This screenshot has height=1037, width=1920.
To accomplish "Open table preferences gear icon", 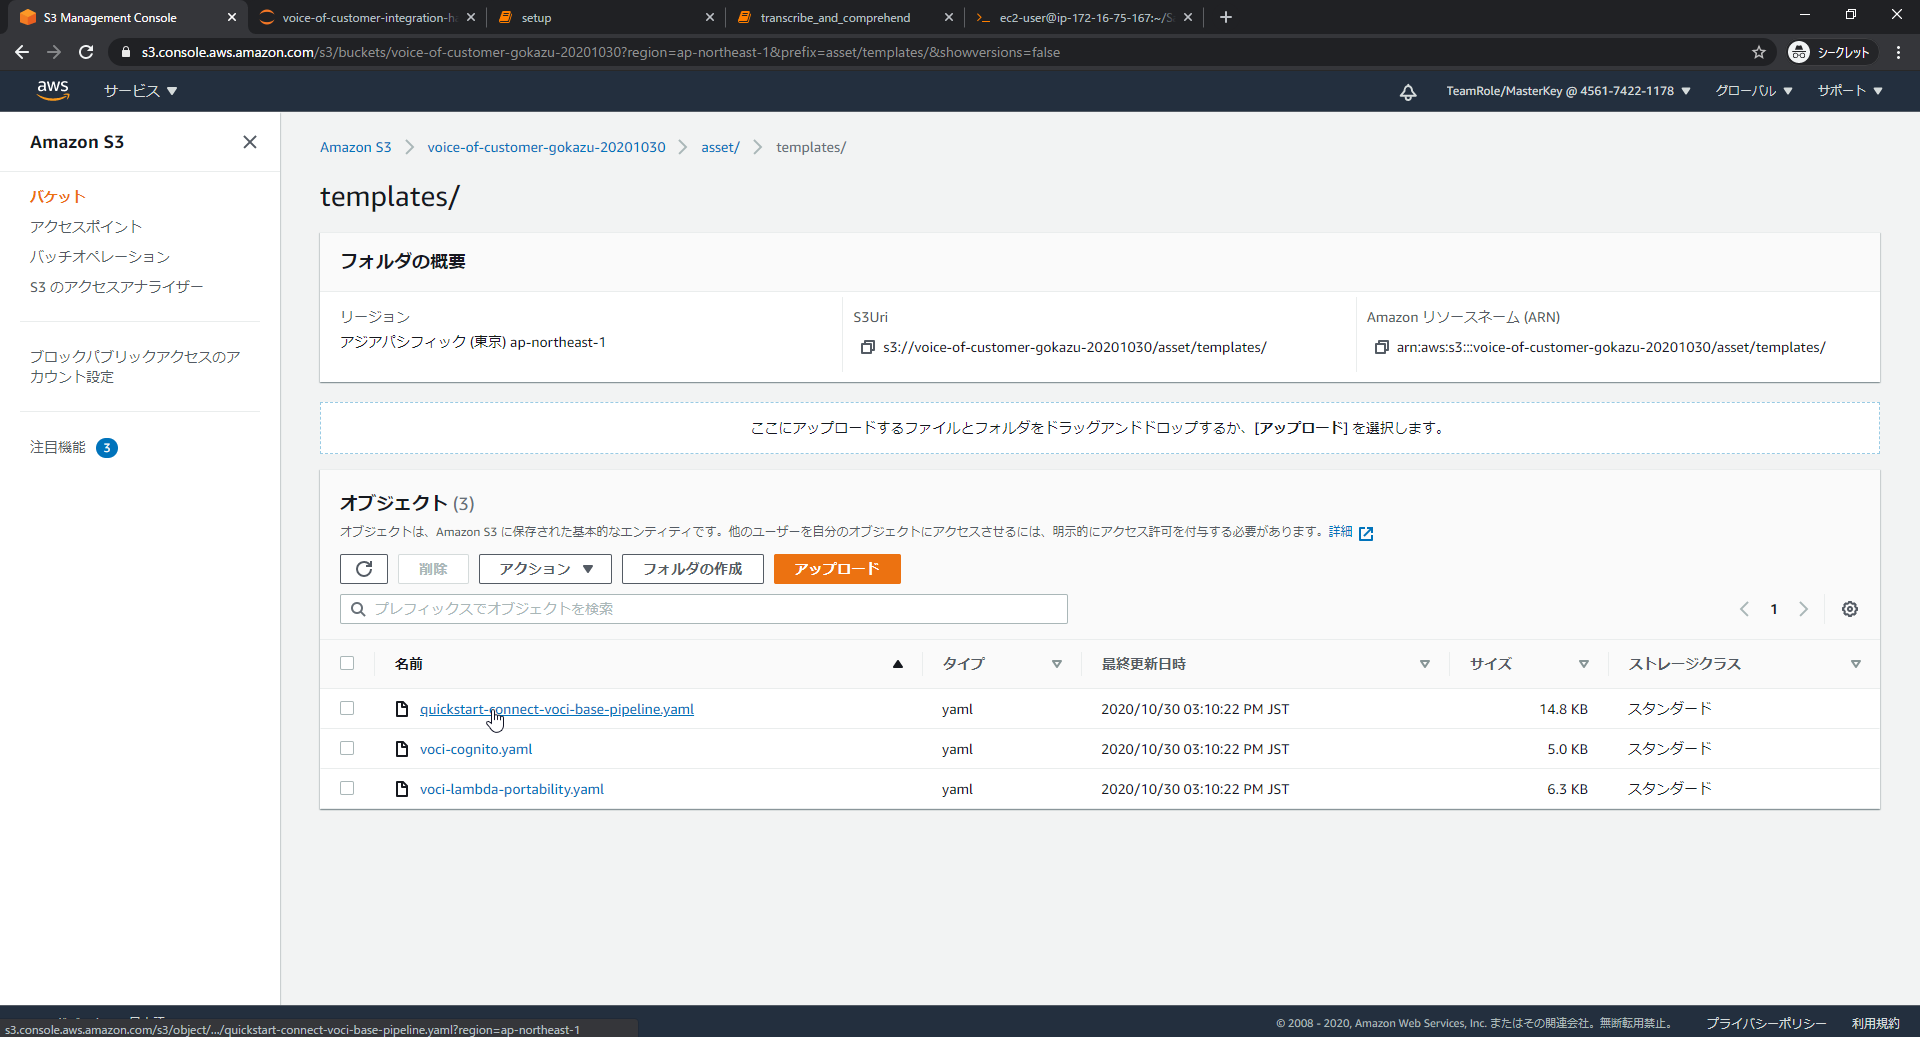I will point(1850,609).
